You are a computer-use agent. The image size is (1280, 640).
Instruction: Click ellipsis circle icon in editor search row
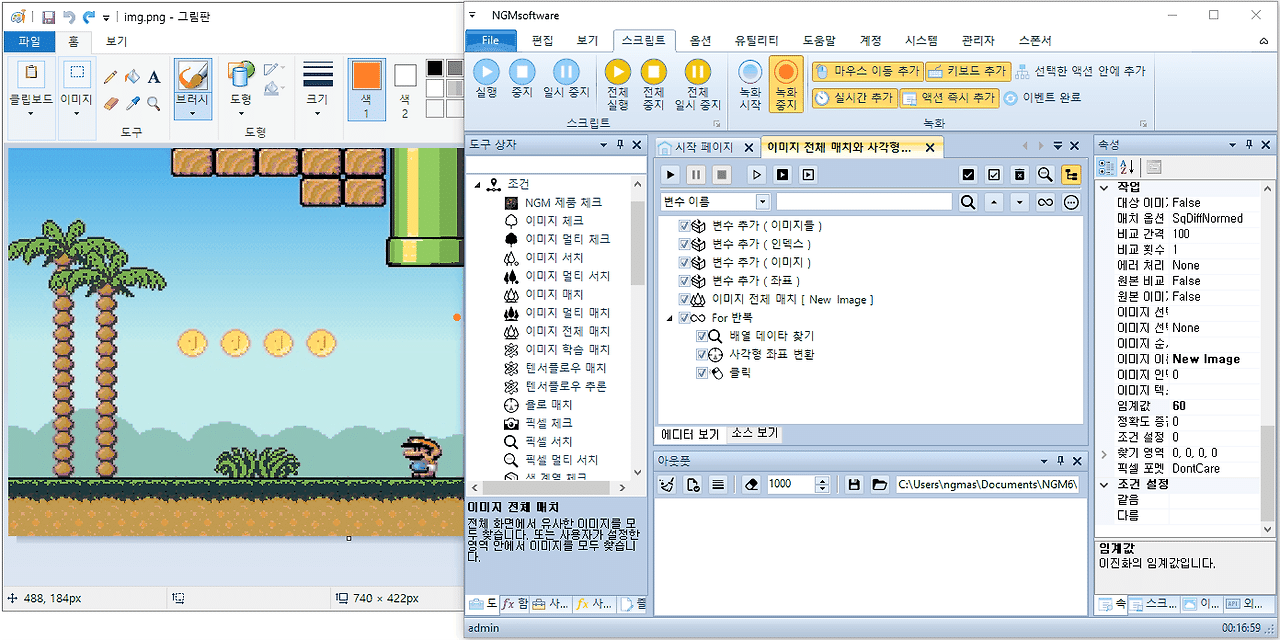[x=1071, y=202]
